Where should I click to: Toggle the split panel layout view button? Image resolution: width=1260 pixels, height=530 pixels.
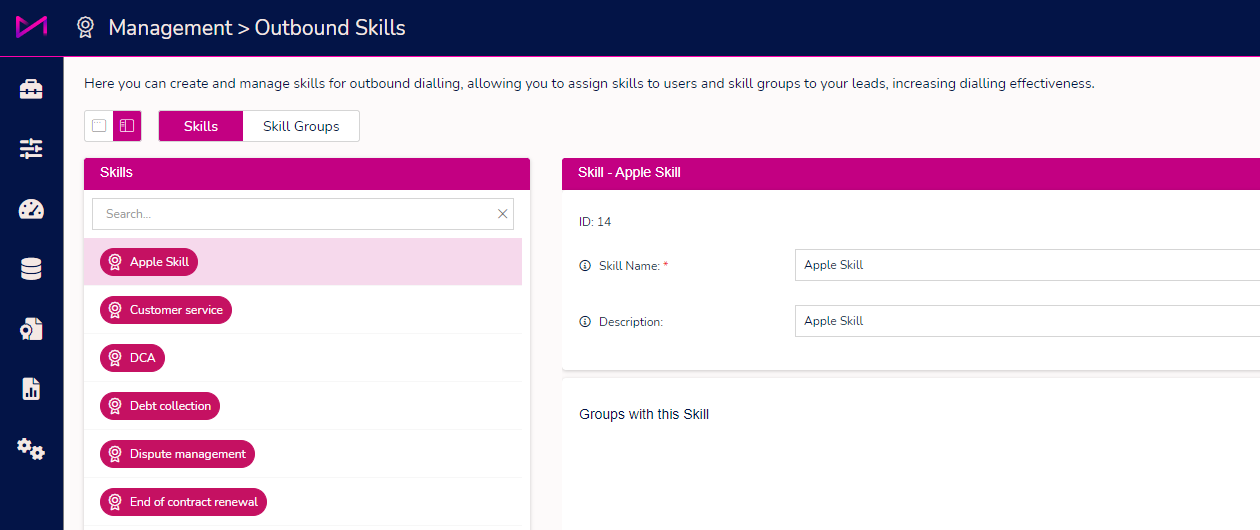click(127, 126)
